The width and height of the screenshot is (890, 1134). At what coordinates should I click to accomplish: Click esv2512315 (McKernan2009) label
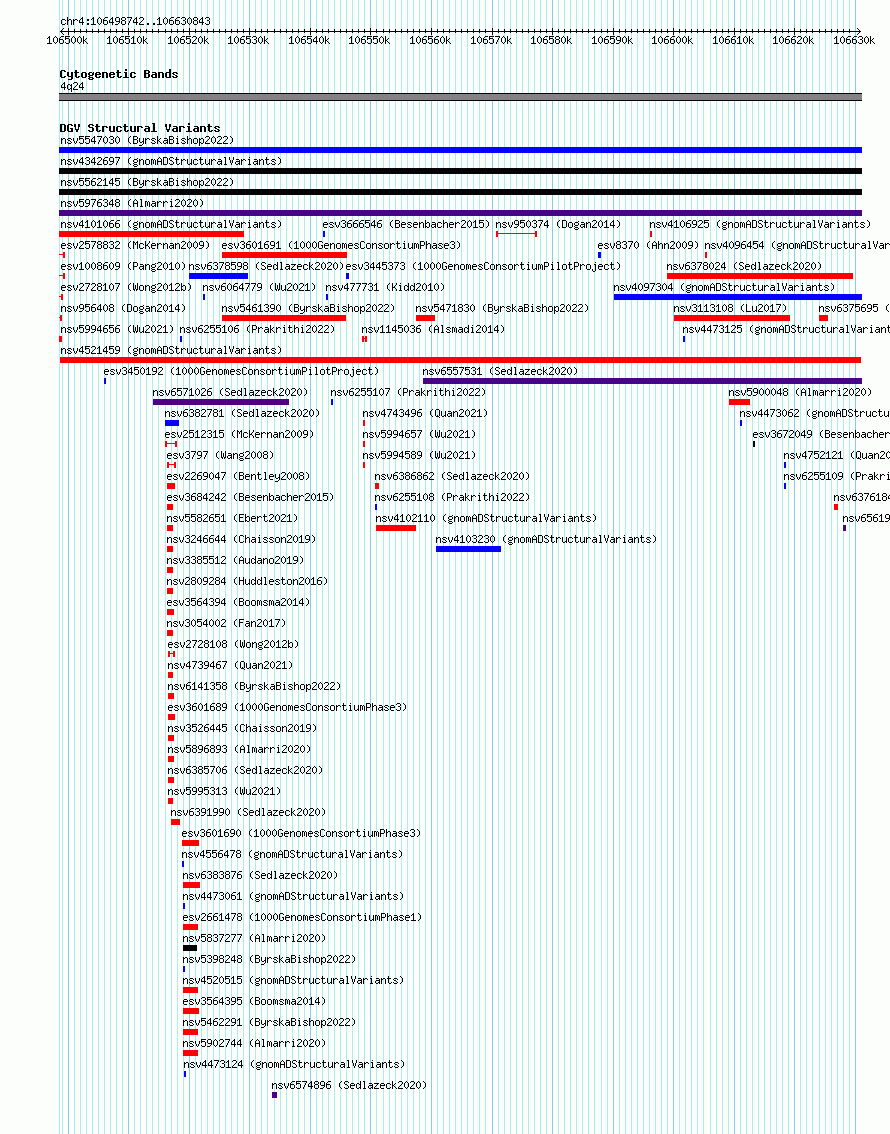[x=239, y=434]
